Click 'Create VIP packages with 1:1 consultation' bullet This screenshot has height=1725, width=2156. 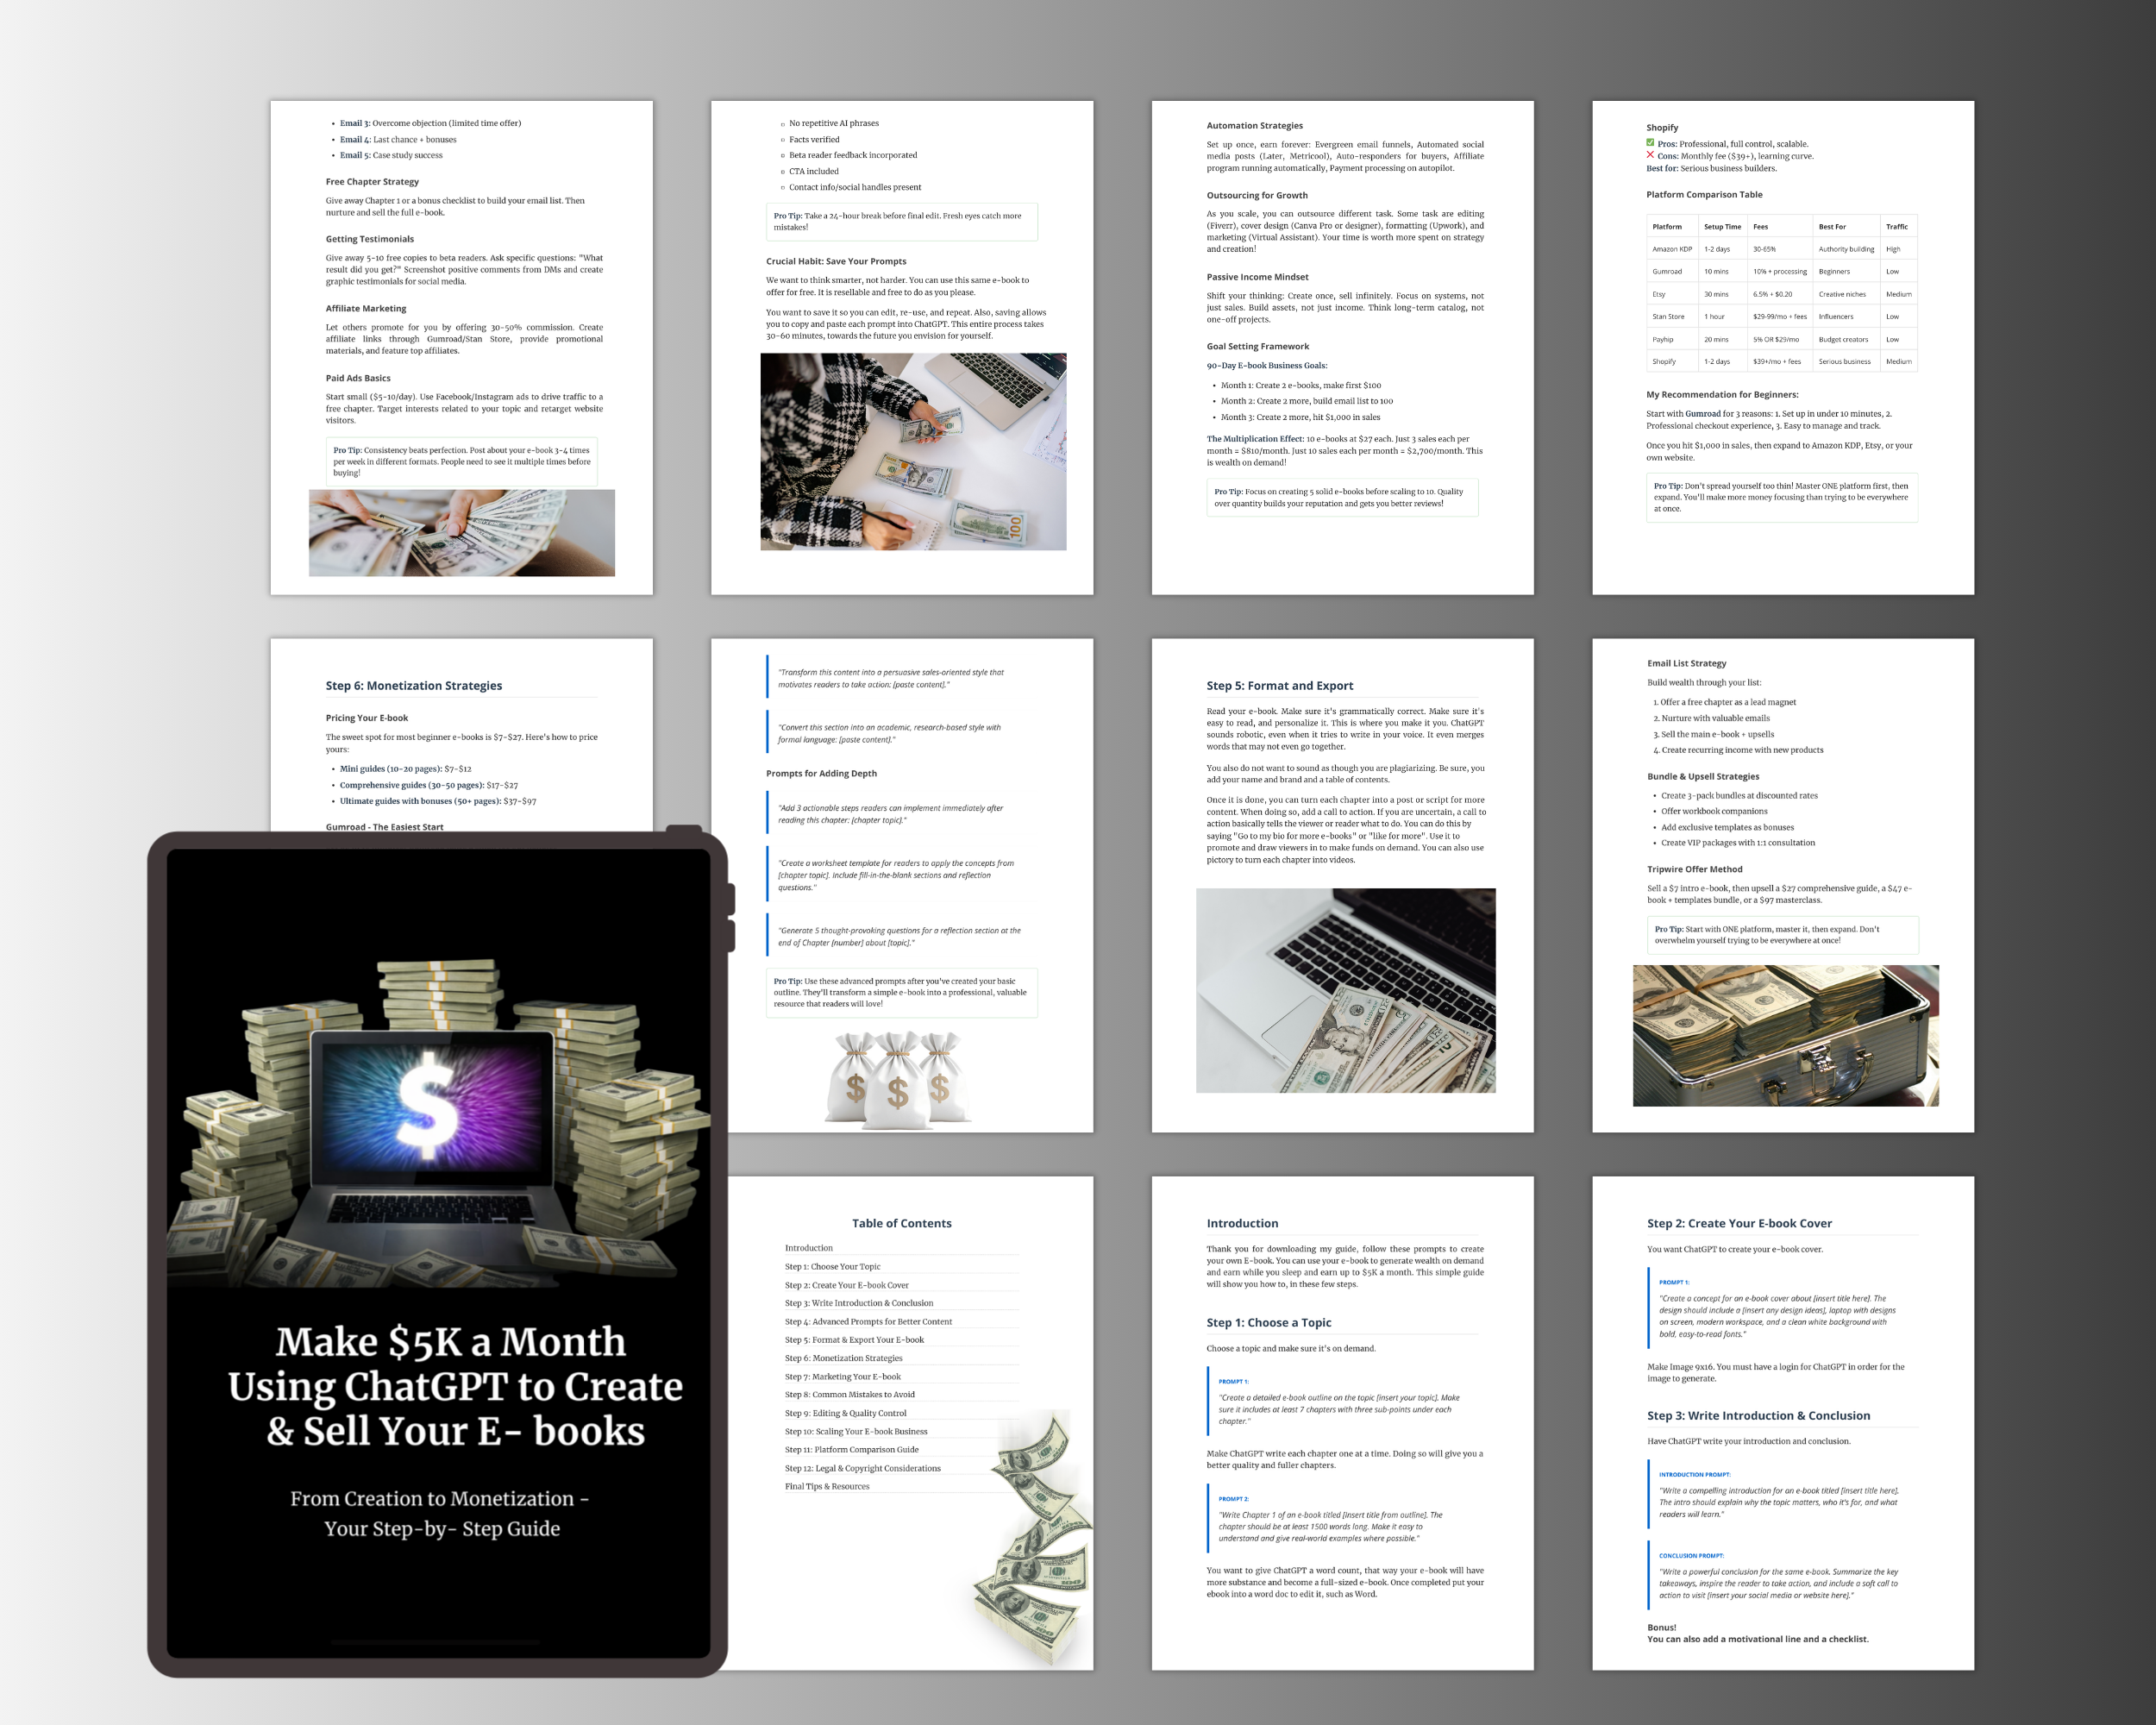pyautogui.click(x=1738, y=842)
